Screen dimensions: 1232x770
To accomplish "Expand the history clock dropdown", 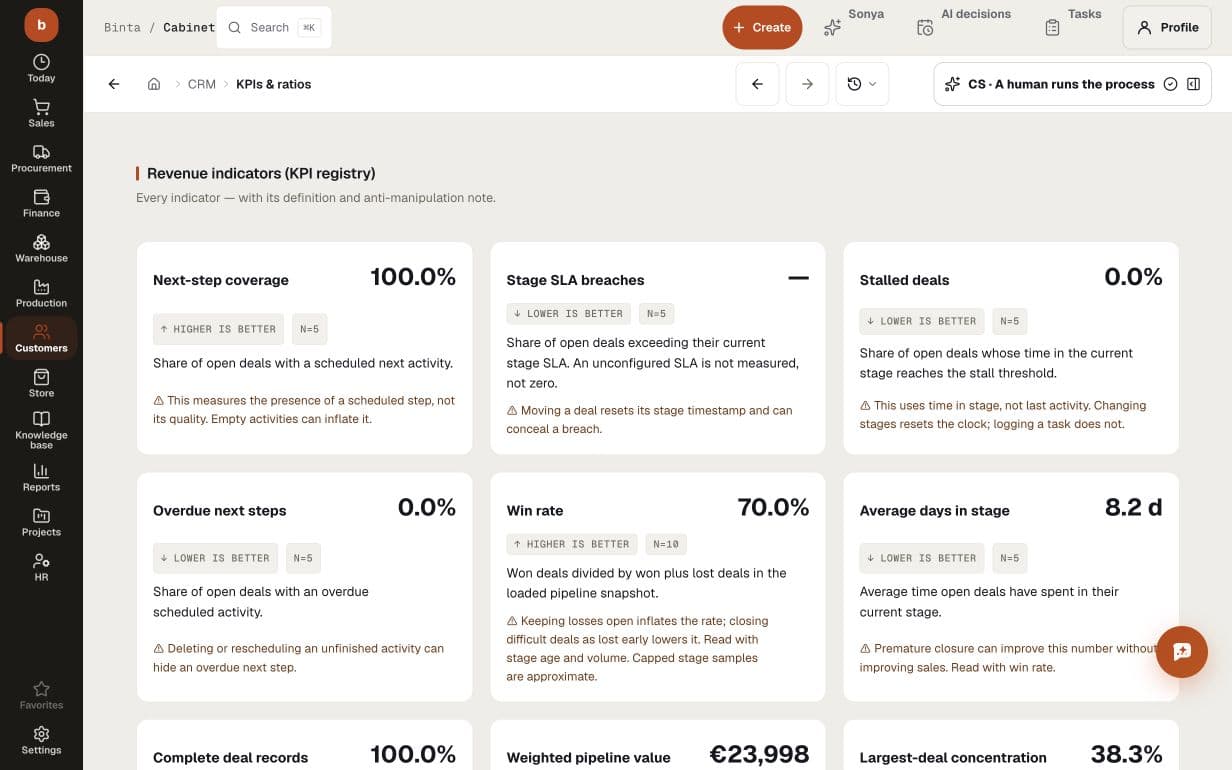I will pos(861,84).
